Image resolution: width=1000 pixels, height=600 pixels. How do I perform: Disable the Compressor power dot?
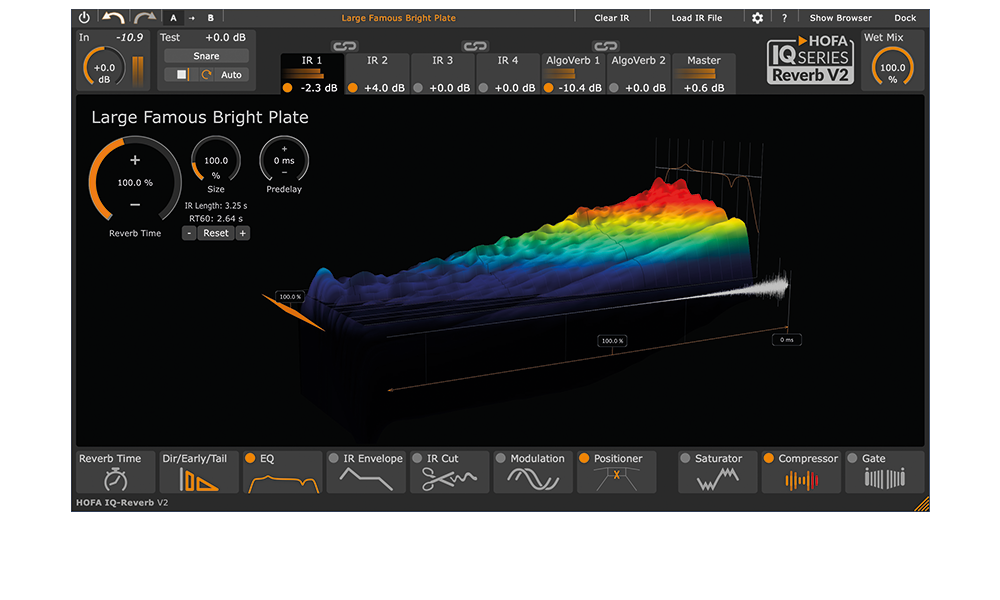click(x=768, y=458)
